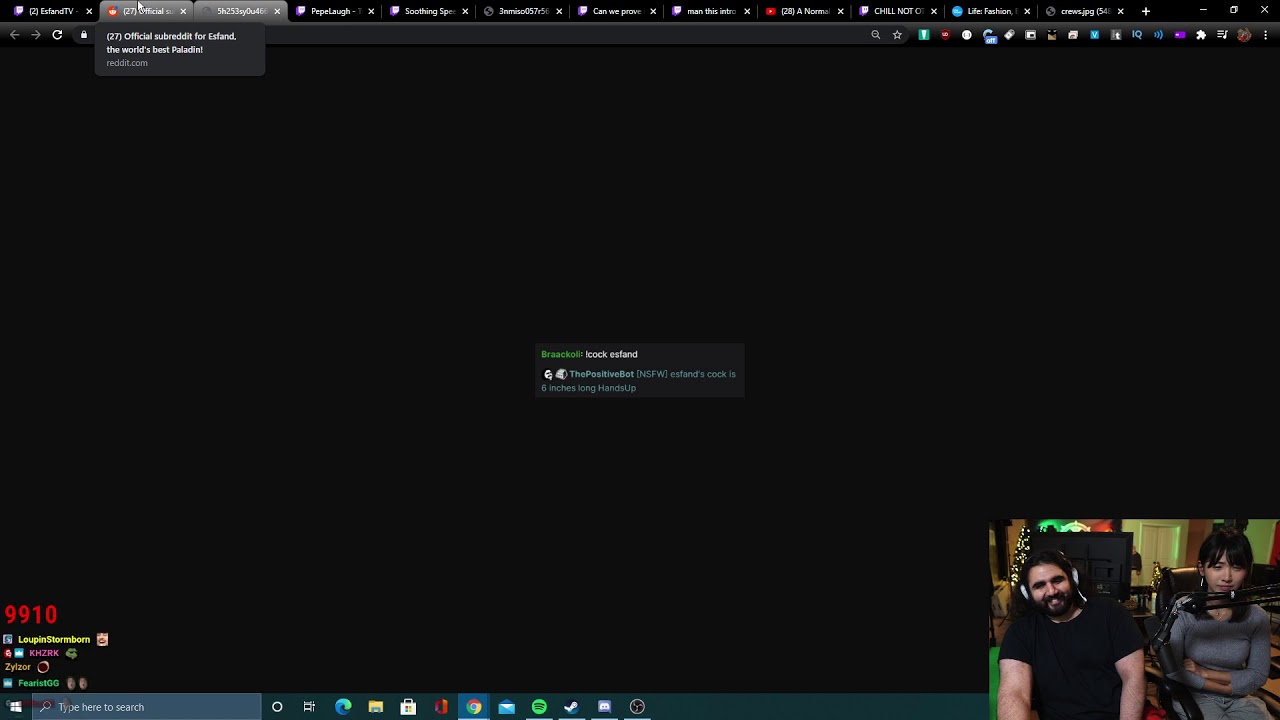Go back to previous page
1280x720 pixels.
click(14, 35)
